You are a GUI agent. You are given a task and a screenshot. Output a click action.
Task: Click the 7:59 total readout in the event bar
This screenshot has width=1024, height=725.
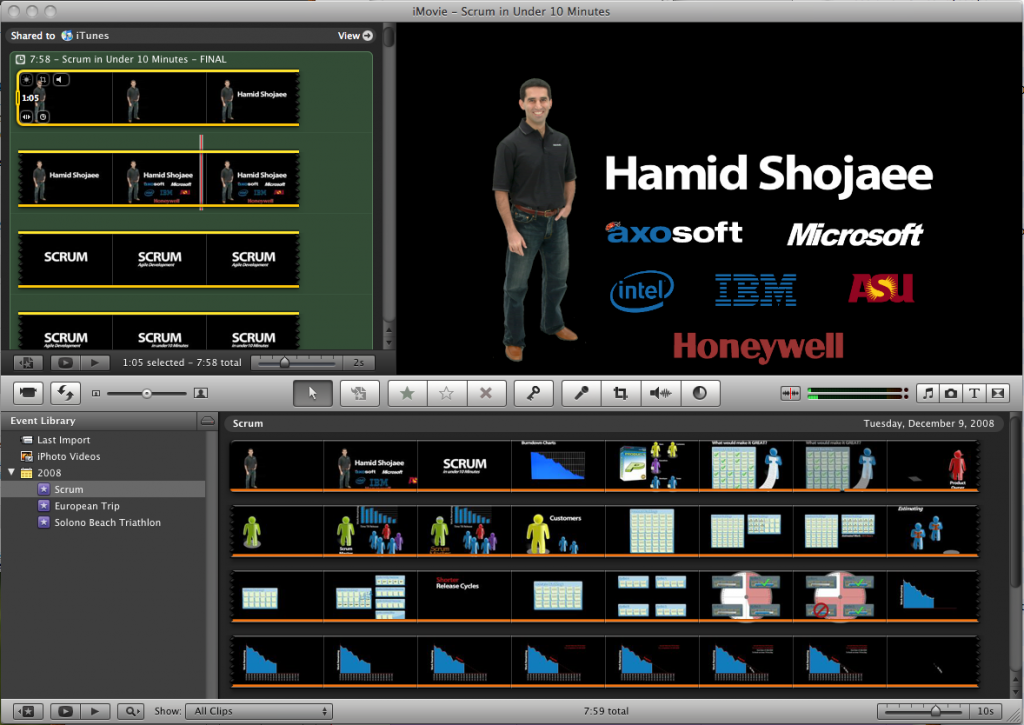[x=606, y=711]
